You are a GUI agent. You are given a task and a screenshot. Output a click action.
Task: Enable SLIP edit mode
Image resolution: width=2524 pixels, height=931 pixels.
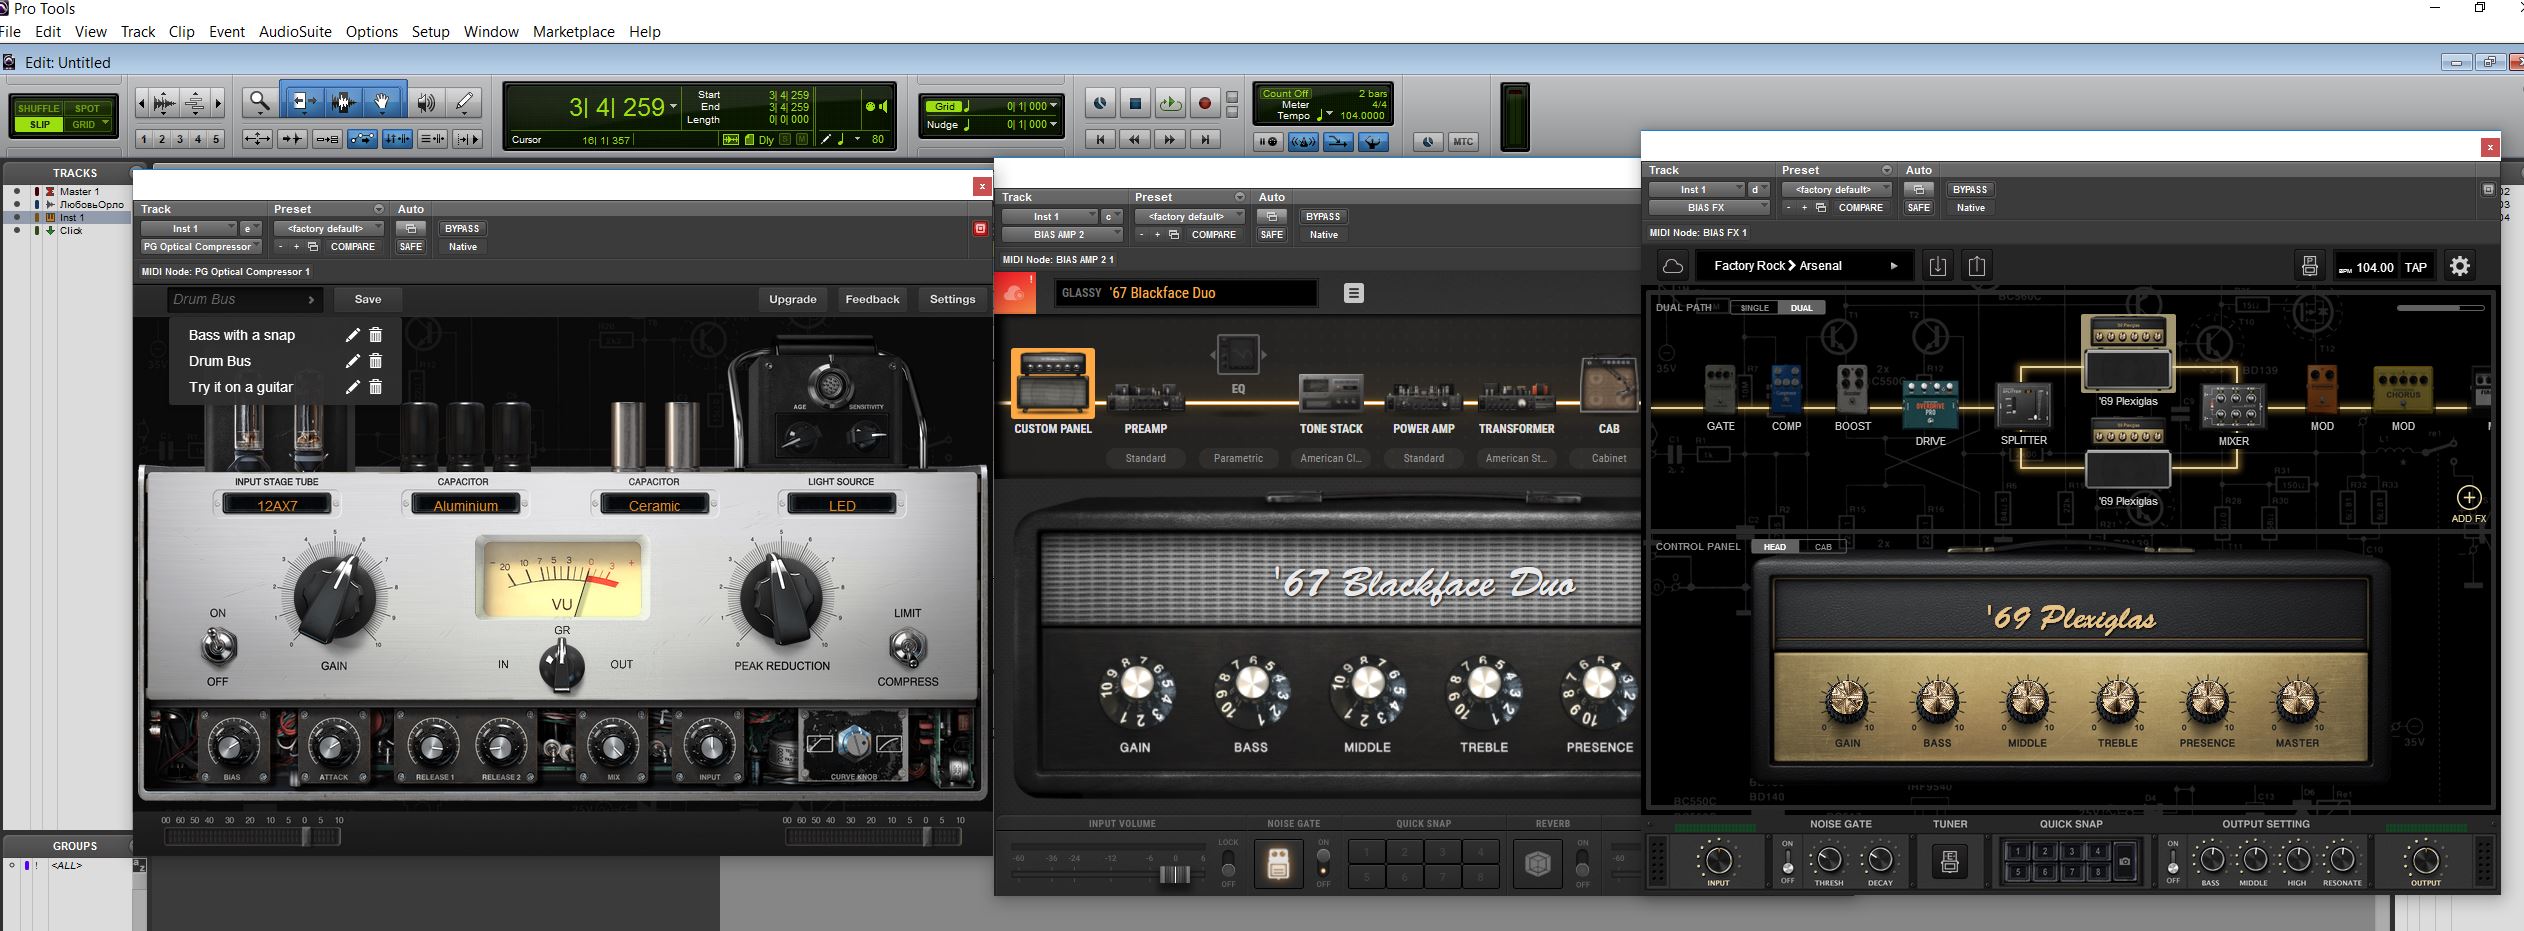[x=40, y=125]
